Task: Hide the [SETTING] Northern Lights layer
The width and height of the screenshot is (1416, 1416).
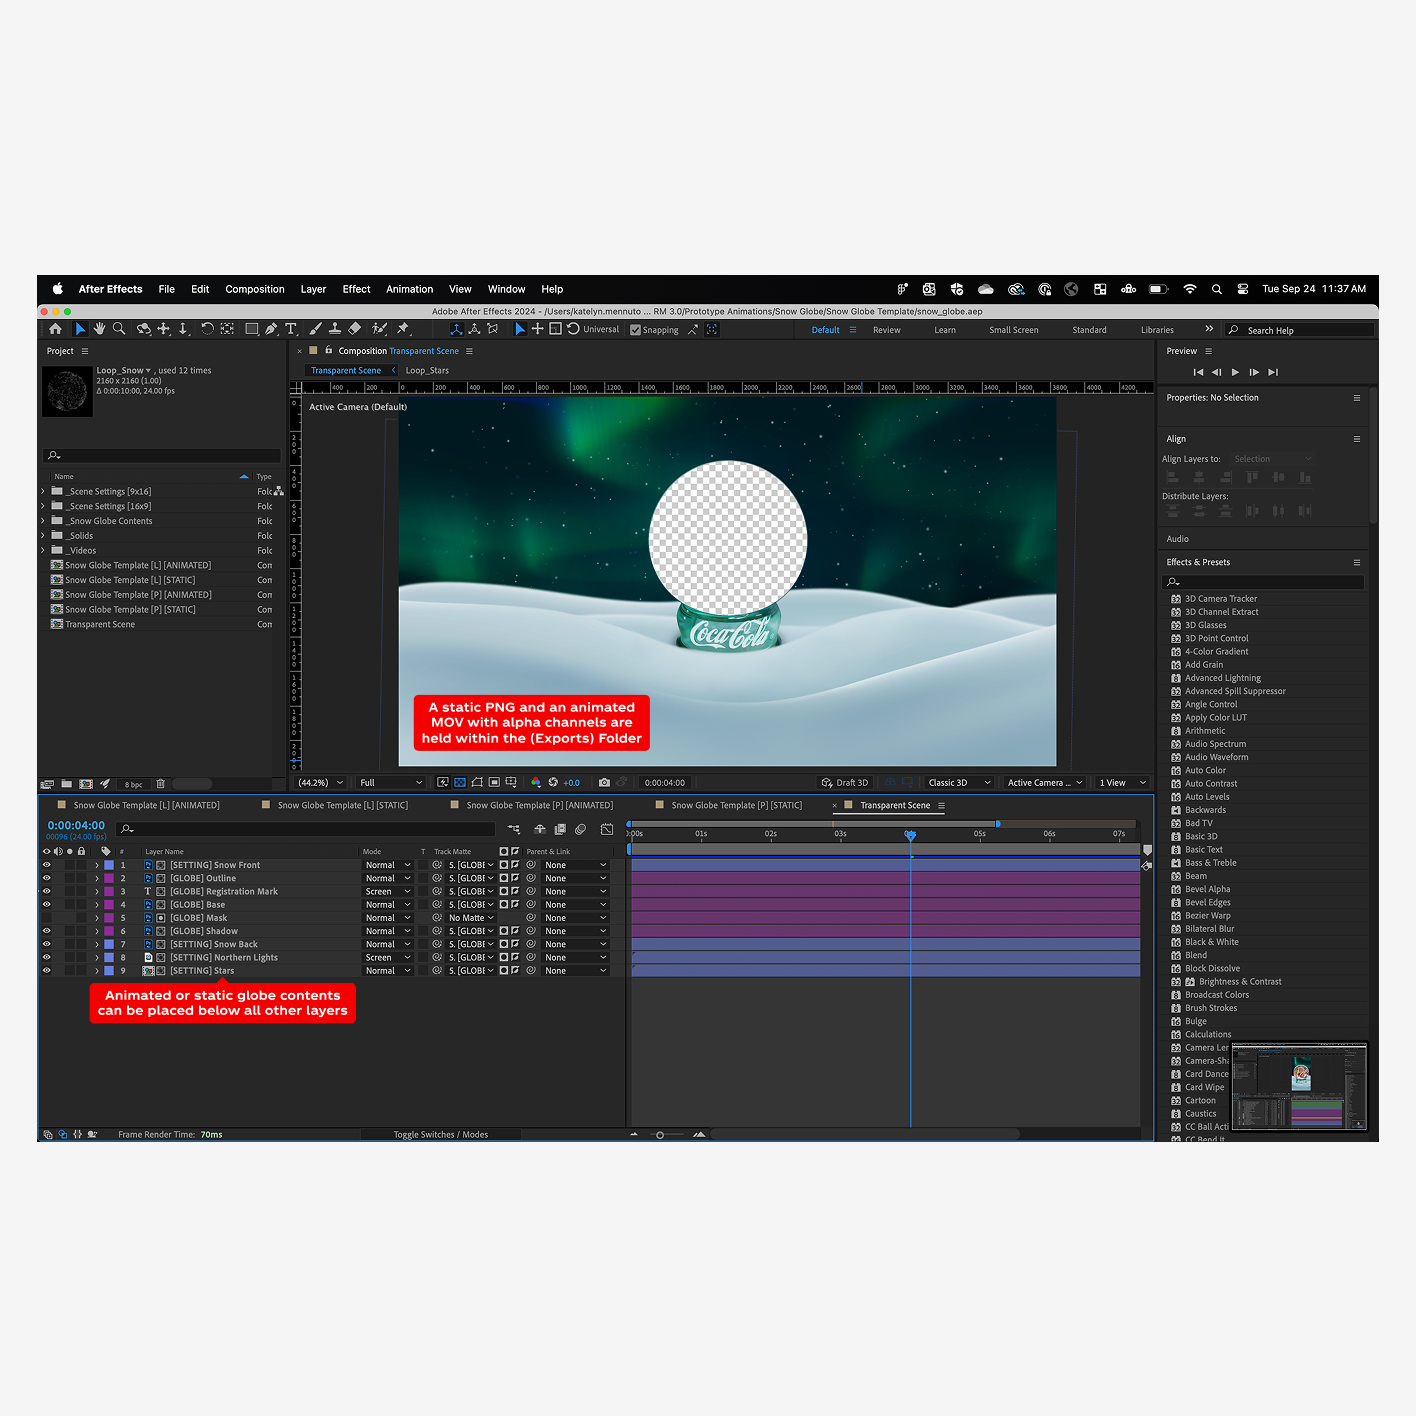Action: coord(46,957)
